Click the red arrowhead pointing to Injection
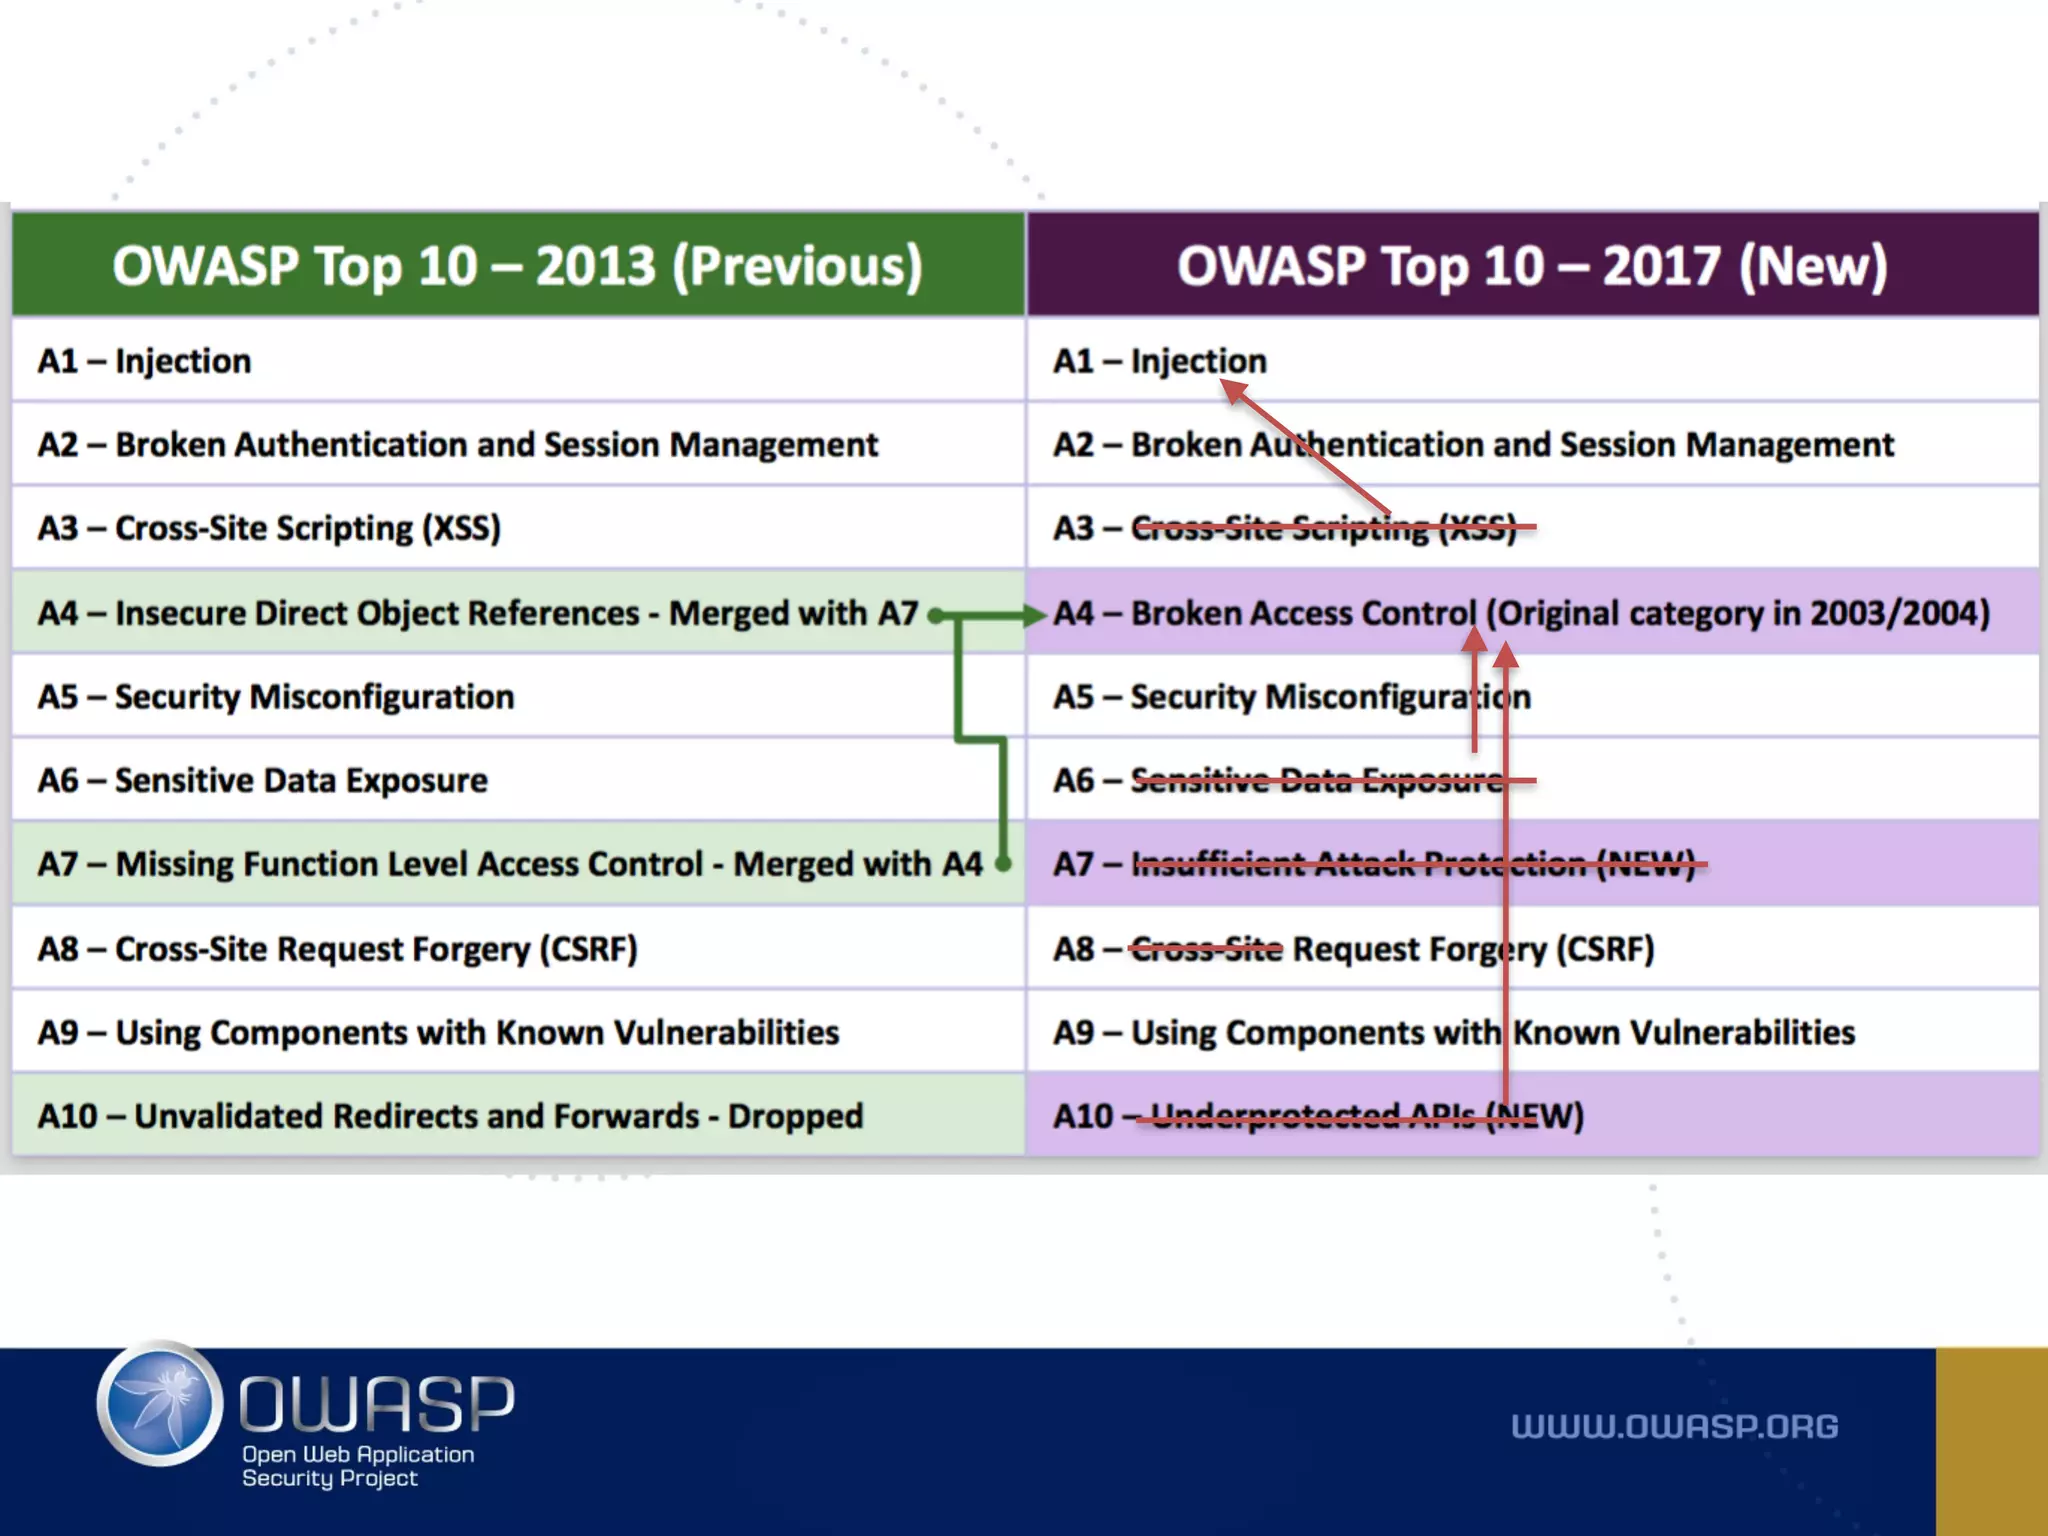This screenshot has height=1536, width=2048. click(1235, 393)
